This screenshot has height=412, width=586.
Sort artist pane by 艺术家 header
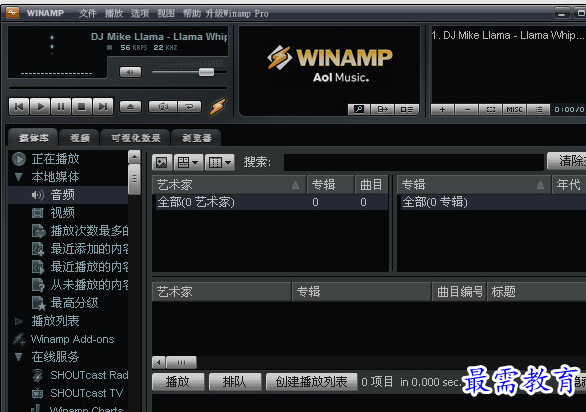coord(229,185)
